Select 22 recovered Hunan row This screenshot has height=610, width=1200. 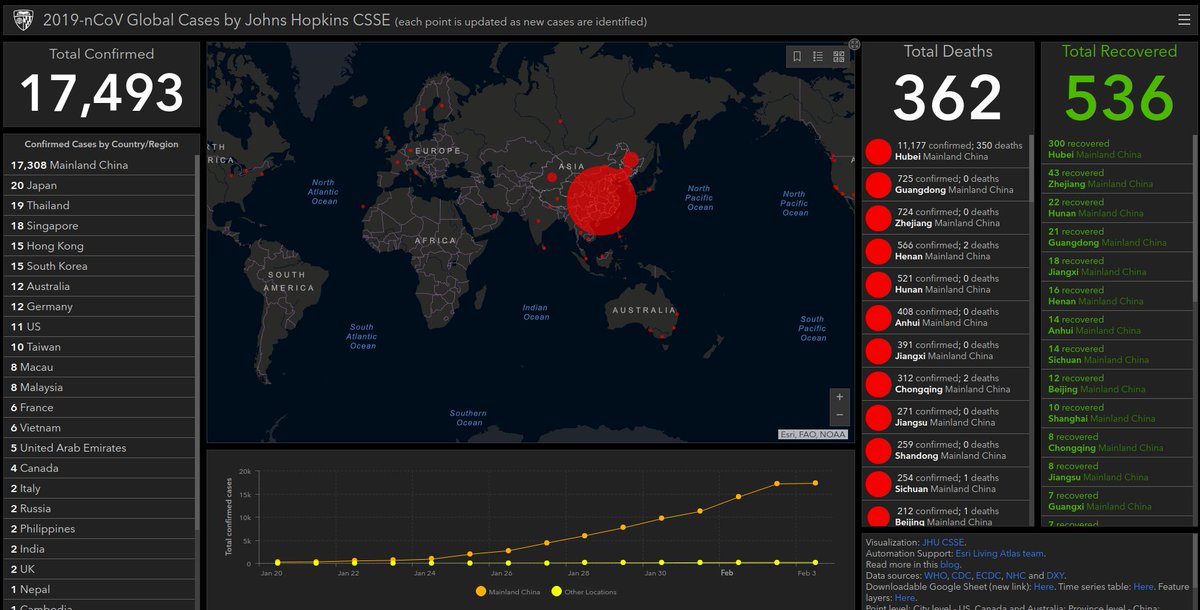click(1116, 207)
